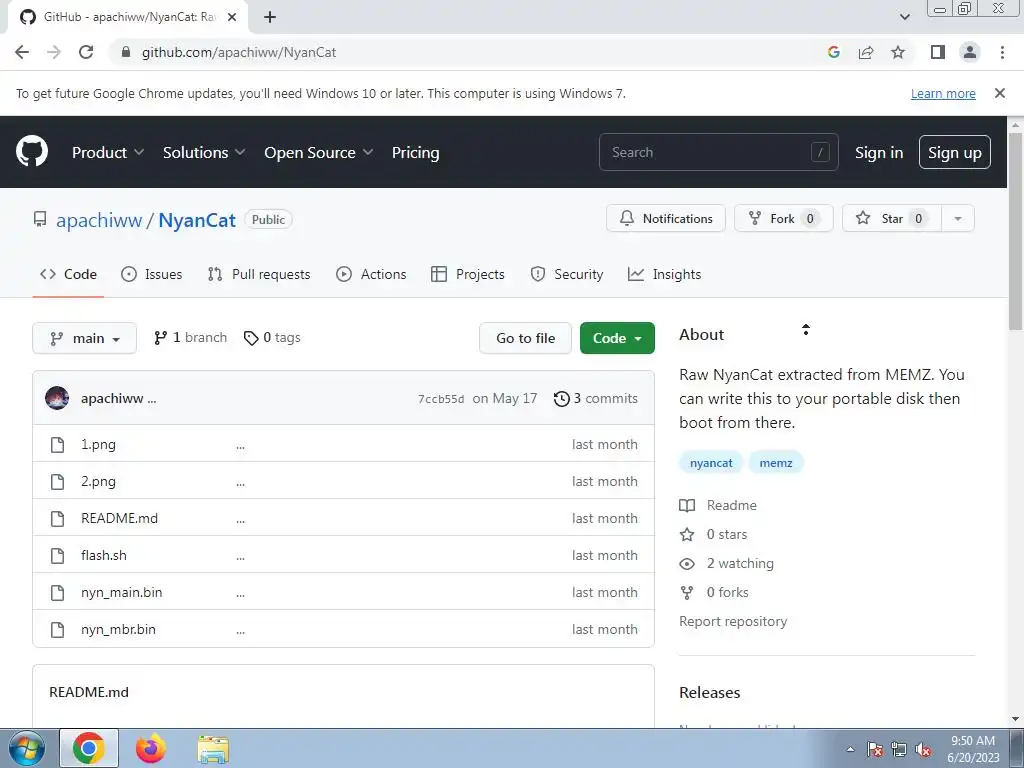Expand the Product menu

(108, 152)
